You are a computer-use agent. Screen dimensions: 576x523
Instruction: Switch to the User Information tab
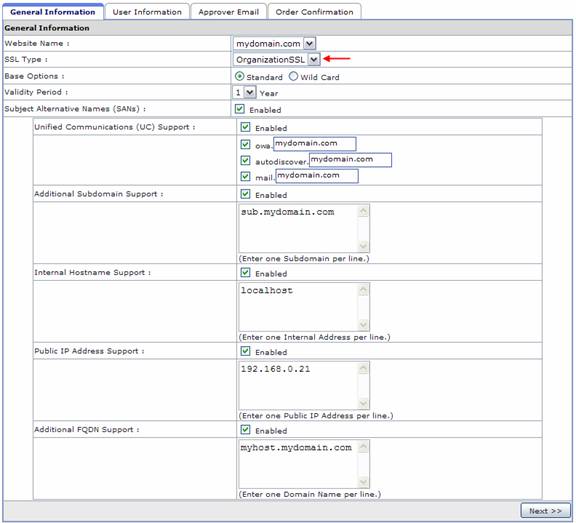point(147,12)
